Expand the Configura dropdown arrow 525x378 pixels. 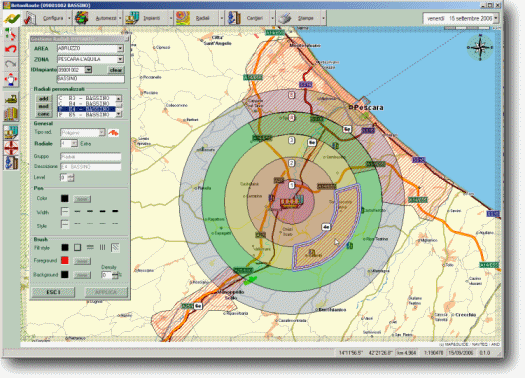70,18
